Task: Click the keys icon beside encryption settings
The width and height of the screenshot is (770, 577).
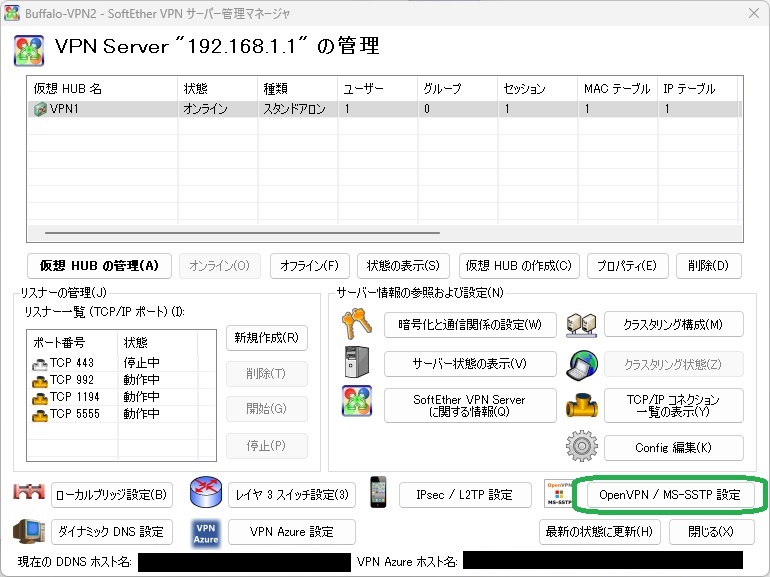Action: pos(357,324)
